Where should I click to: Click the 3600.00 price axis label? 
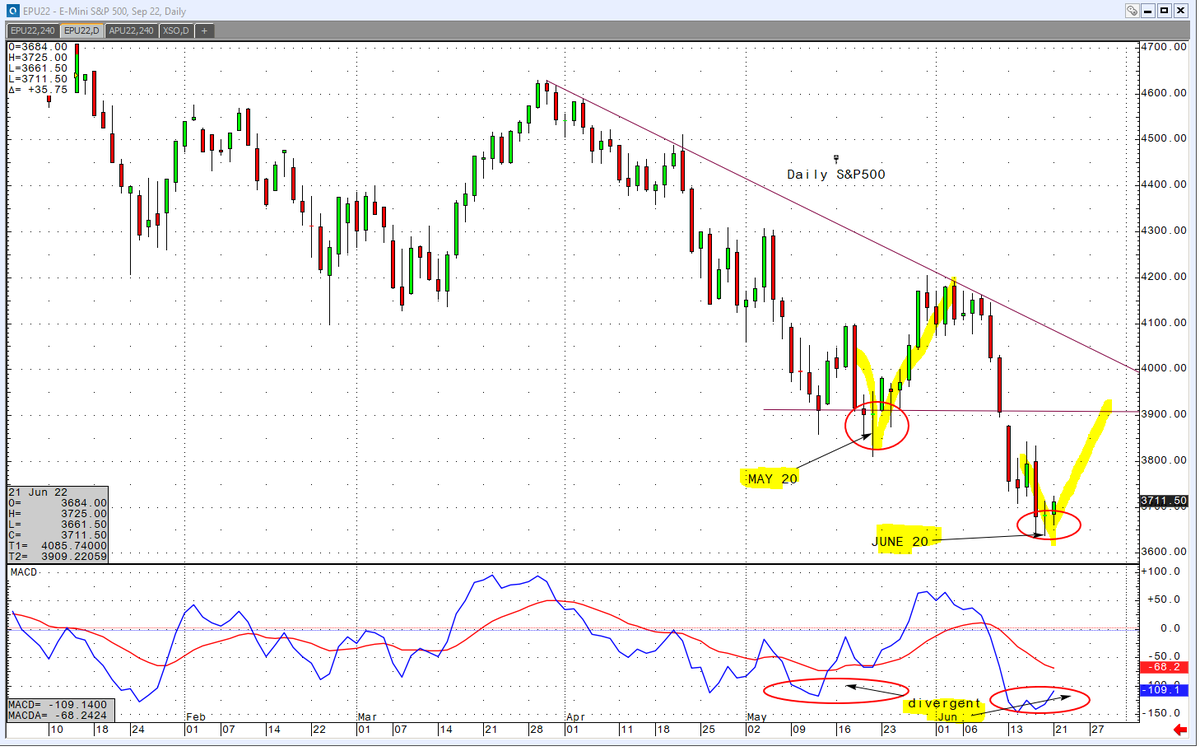coord(1165,553)
